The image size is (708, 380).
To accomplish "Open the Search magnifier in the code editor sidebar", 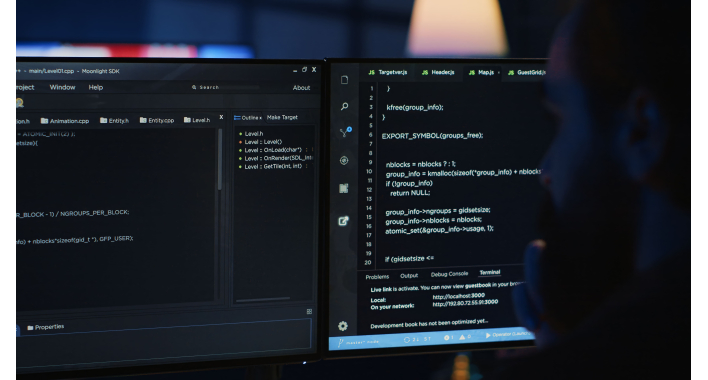I will coord(345,107).
